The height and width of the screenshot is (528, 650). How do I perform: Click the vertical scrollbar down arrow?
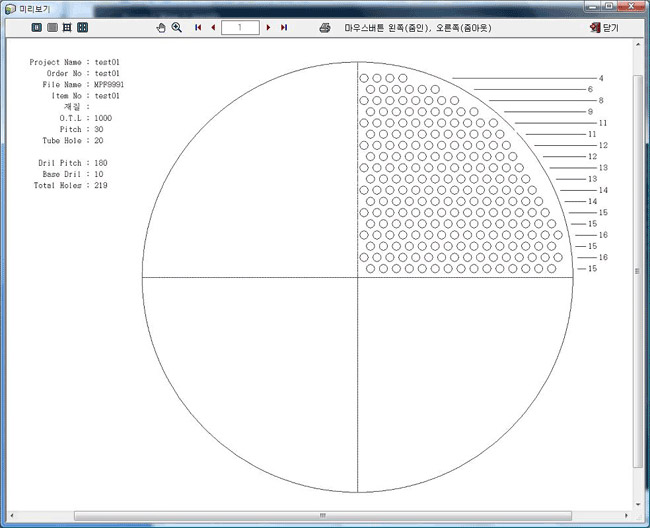click(638, 504)
